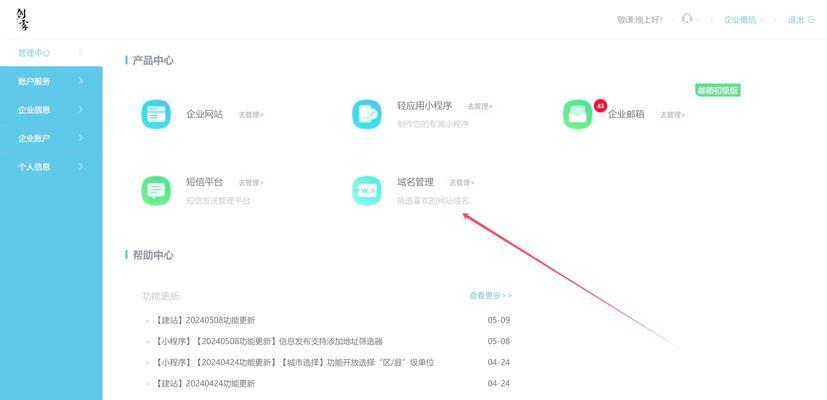Open the 企业网站 product icon
Image resolution: width=827 pixels, height=400 pixels.
tap(156, 114)
